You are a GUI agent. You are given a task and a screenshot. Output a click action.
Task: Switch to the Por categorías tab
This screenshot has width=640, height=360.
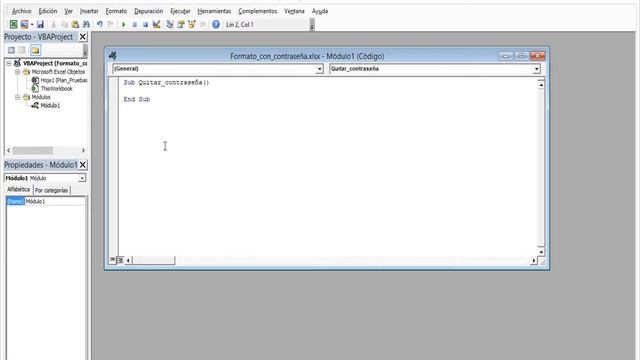(51, 190)
